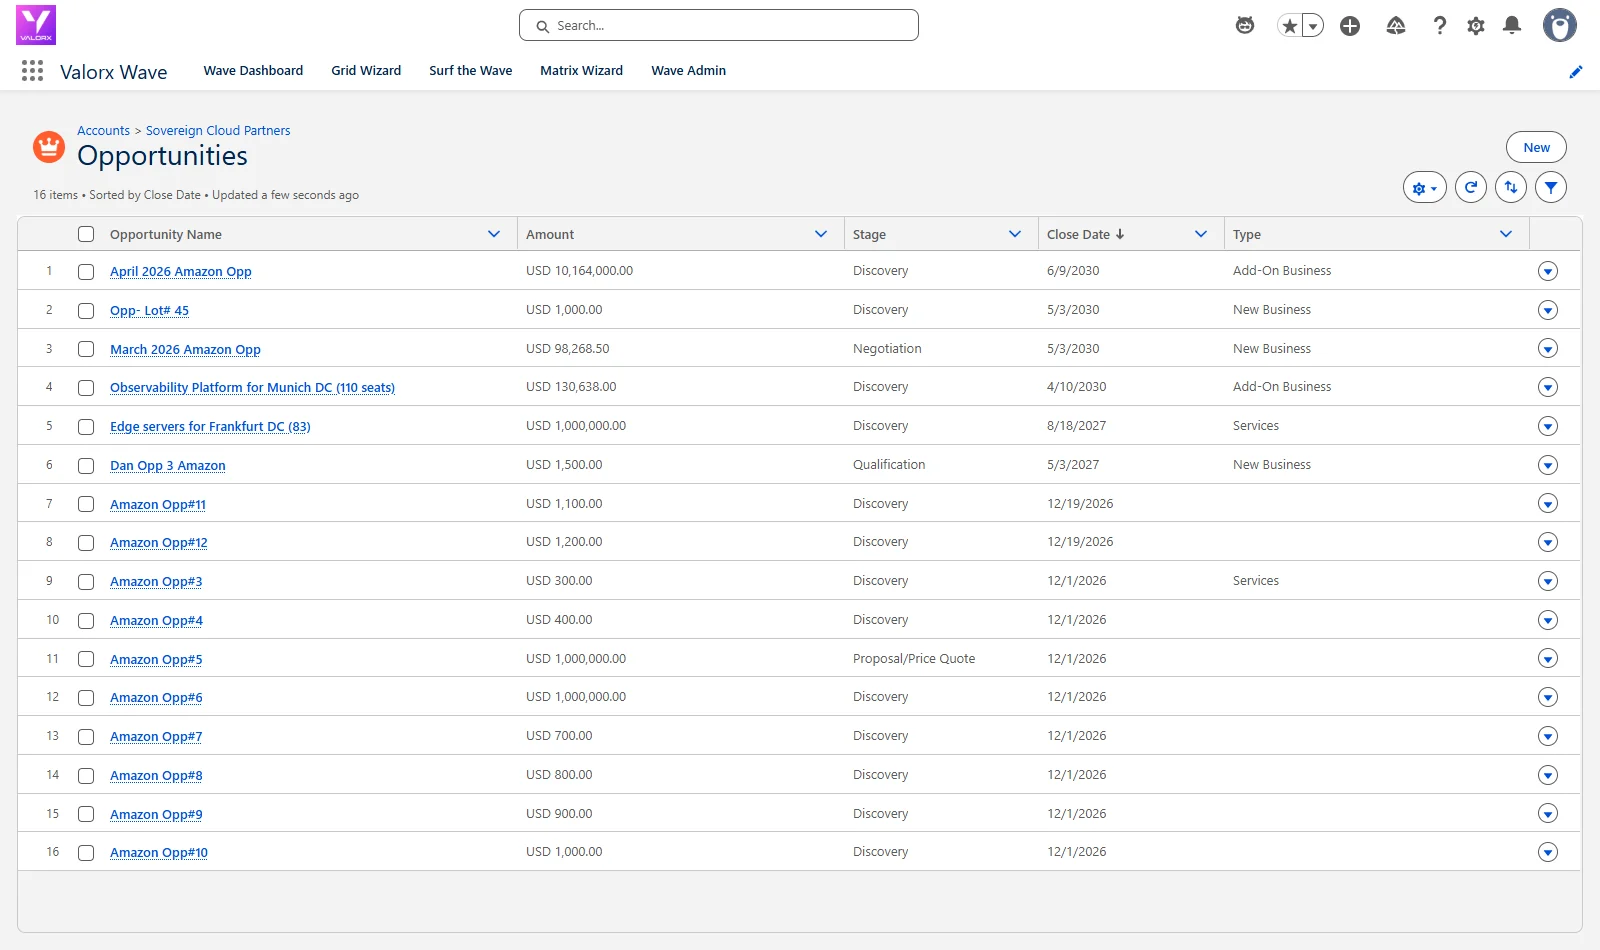This screenshot has height=950, width=1600.
Task: Open row actions for April 2026 Amazon Opp
Action: click(x=1548, y=271)
